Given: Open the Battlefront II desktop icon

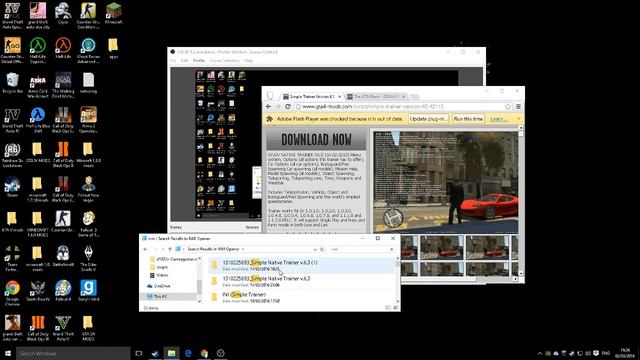Looking at the screenshot, I should [63, 256].
